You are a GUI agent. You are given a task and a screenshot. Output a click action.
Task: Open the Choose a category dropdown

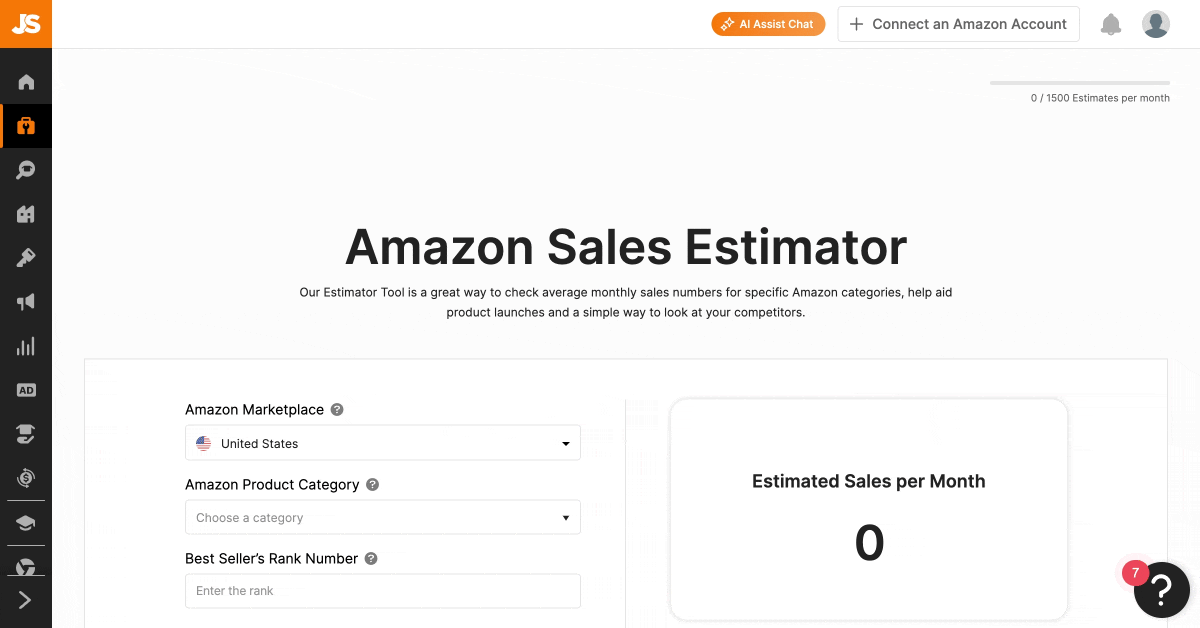pyautogui.click(x=383, y=518)
